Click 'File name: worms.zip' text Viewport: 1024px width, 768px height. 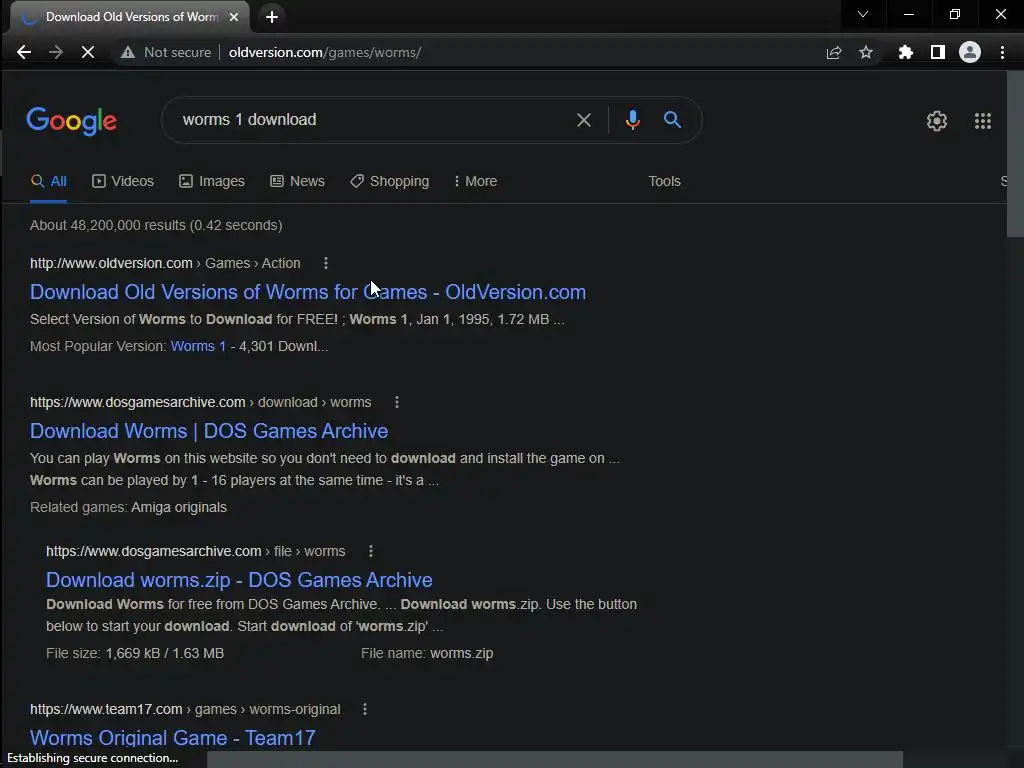(x=427, y=654)
